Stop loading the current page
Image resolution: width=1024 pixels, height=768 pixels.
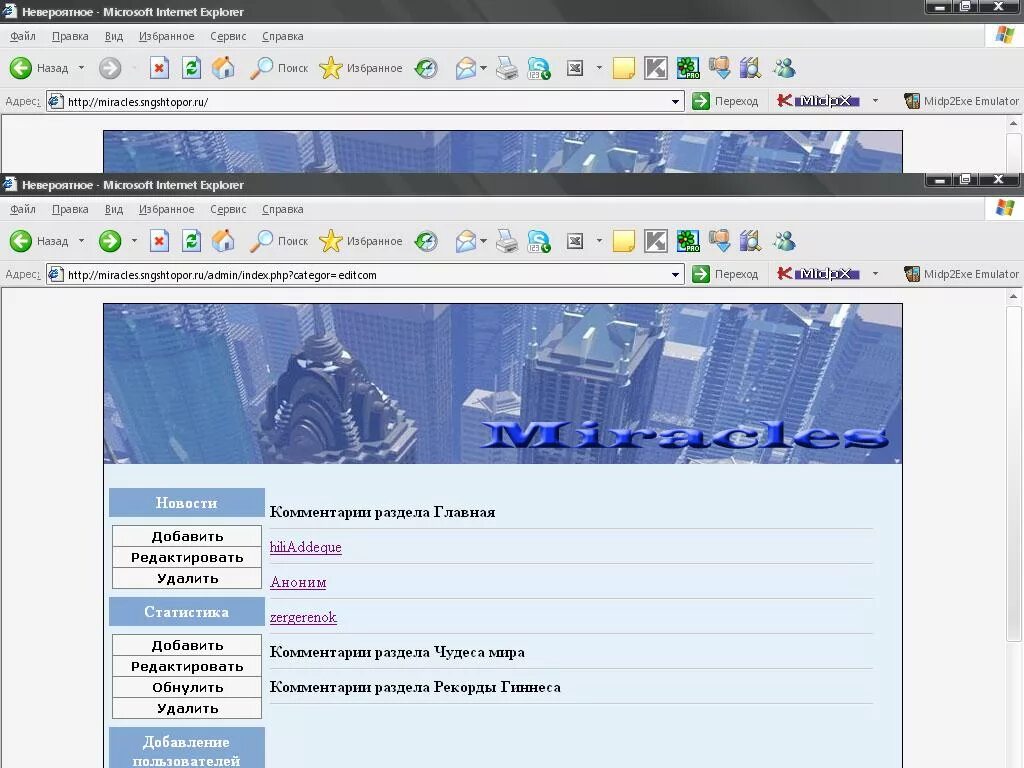(x=159, y=241)
